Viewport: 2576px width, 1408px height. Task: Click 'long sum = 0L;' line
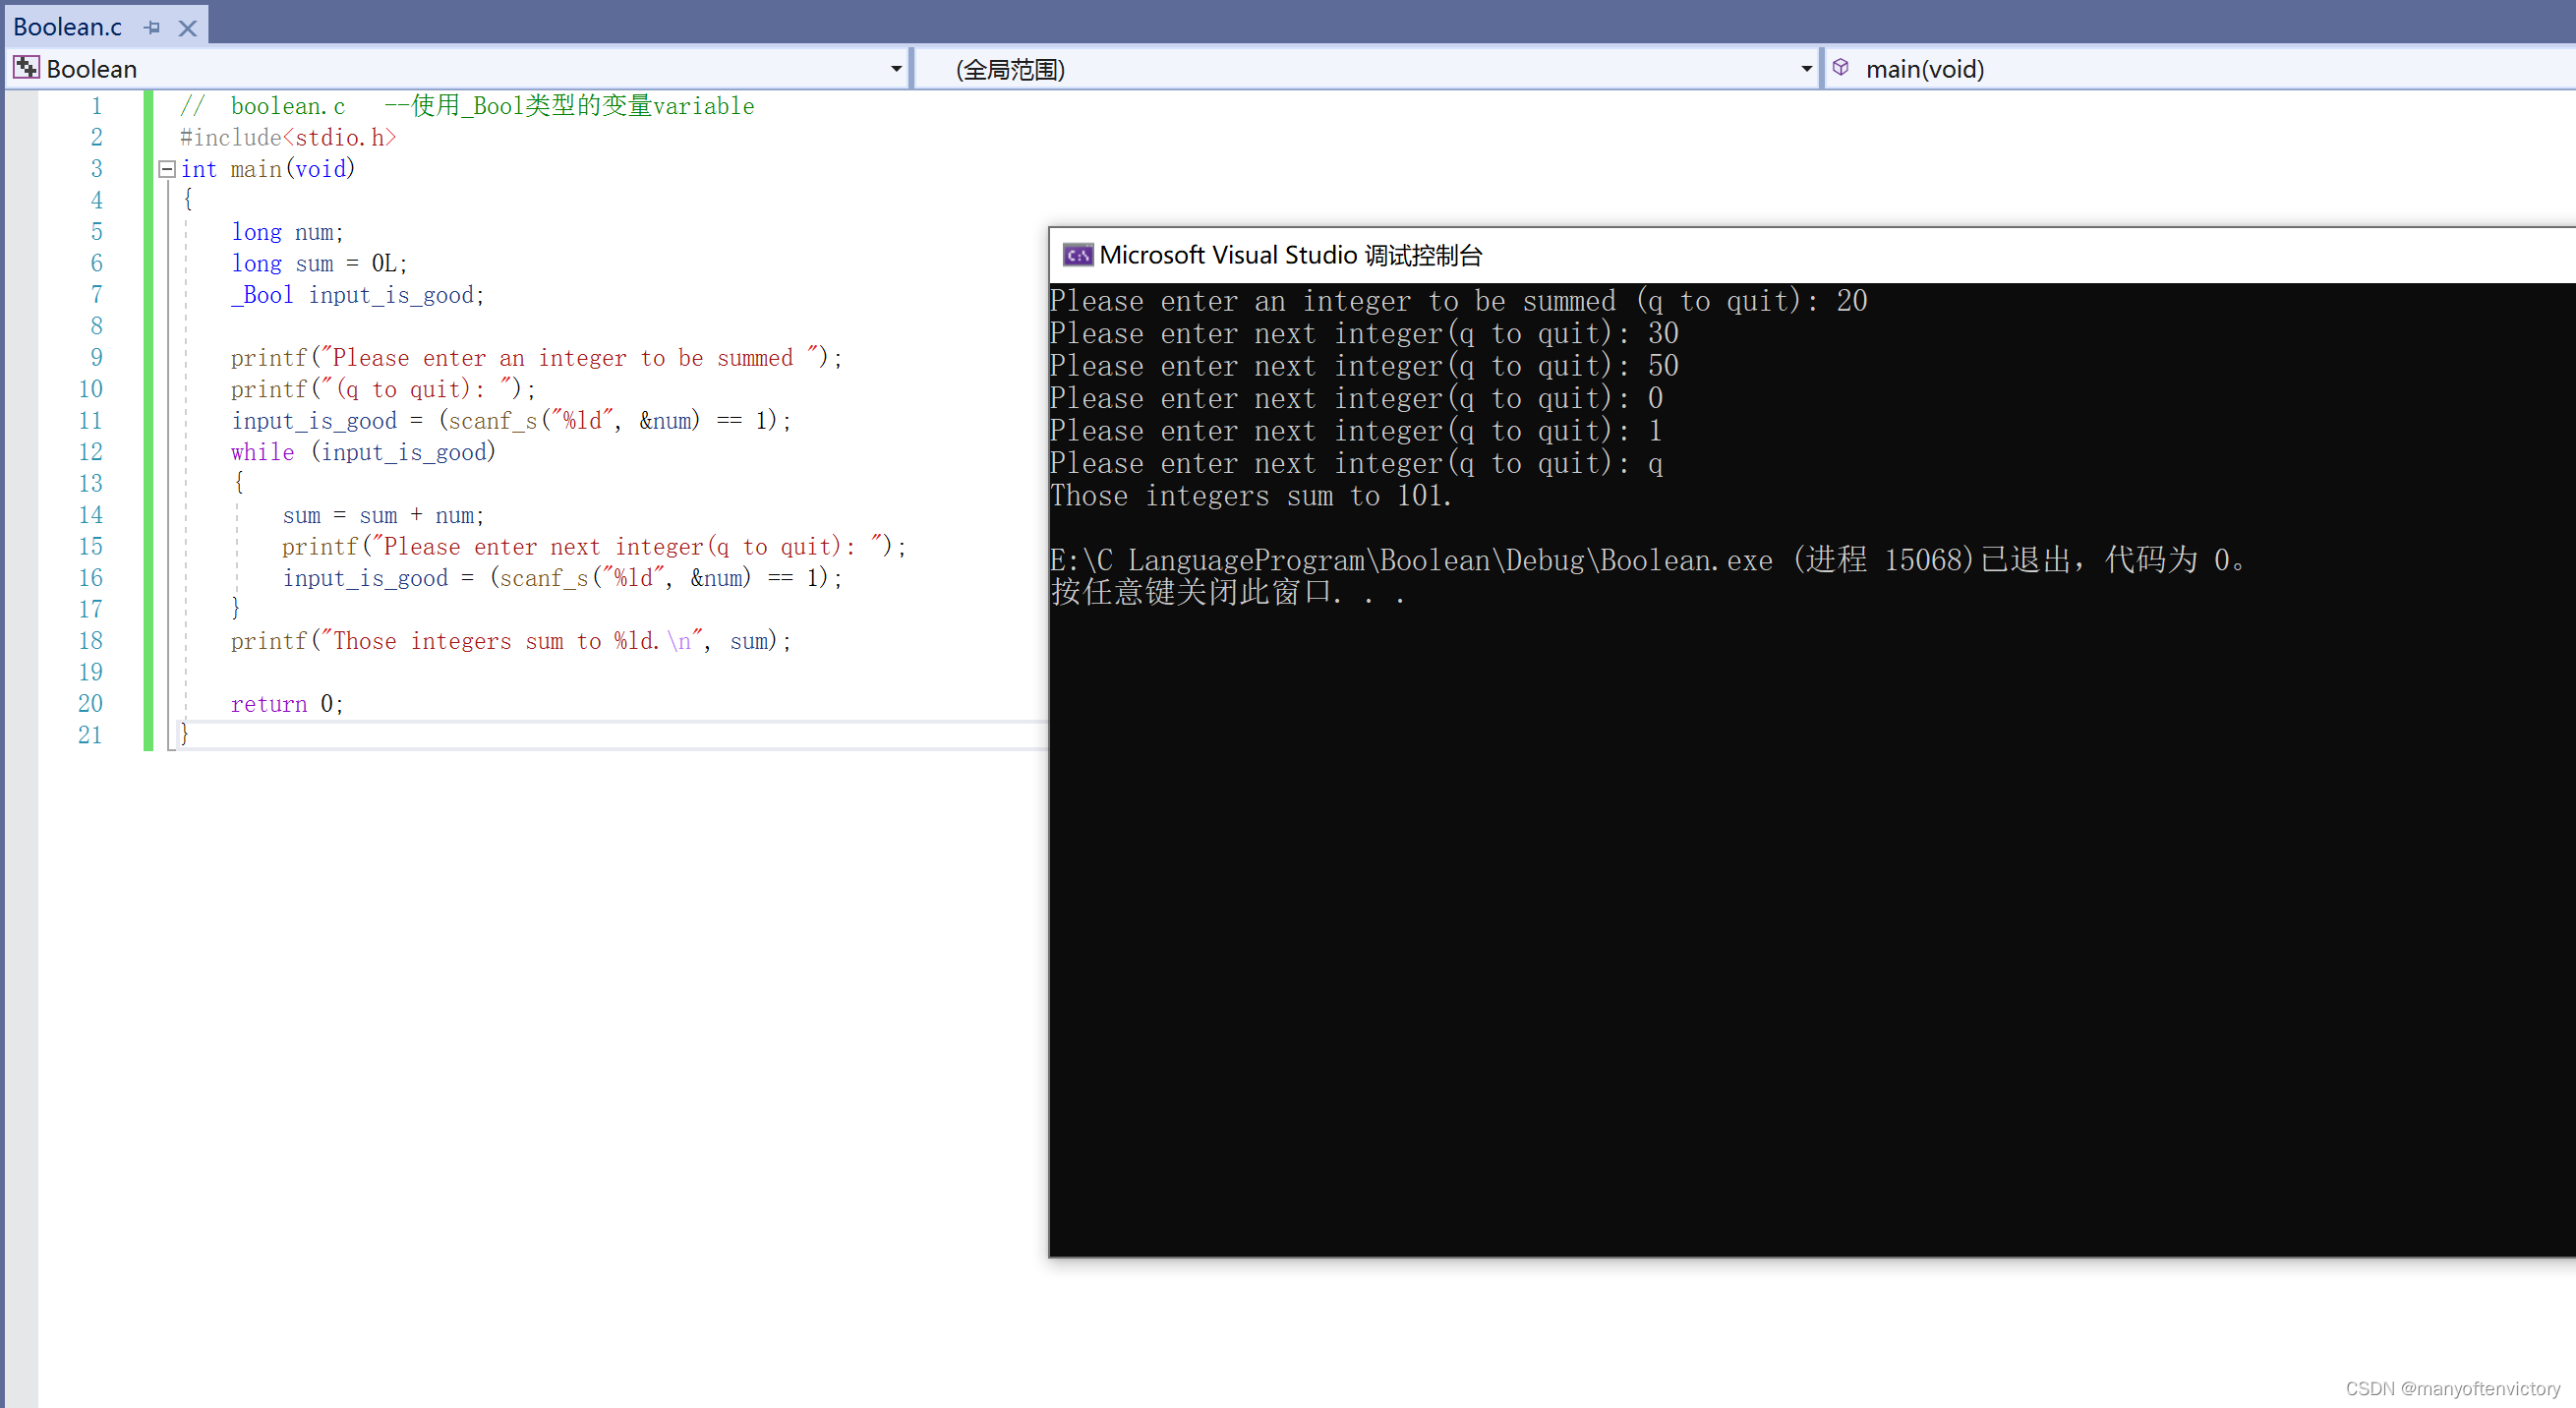(319, 263)
